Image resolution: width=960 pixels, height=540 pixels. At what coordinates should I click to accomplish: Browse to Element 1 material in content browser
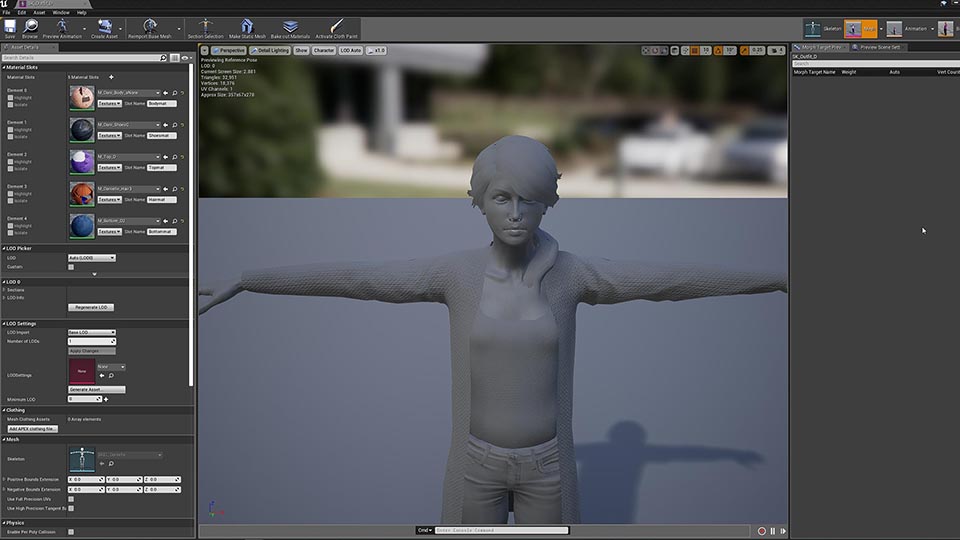click(x=174, y=125)
